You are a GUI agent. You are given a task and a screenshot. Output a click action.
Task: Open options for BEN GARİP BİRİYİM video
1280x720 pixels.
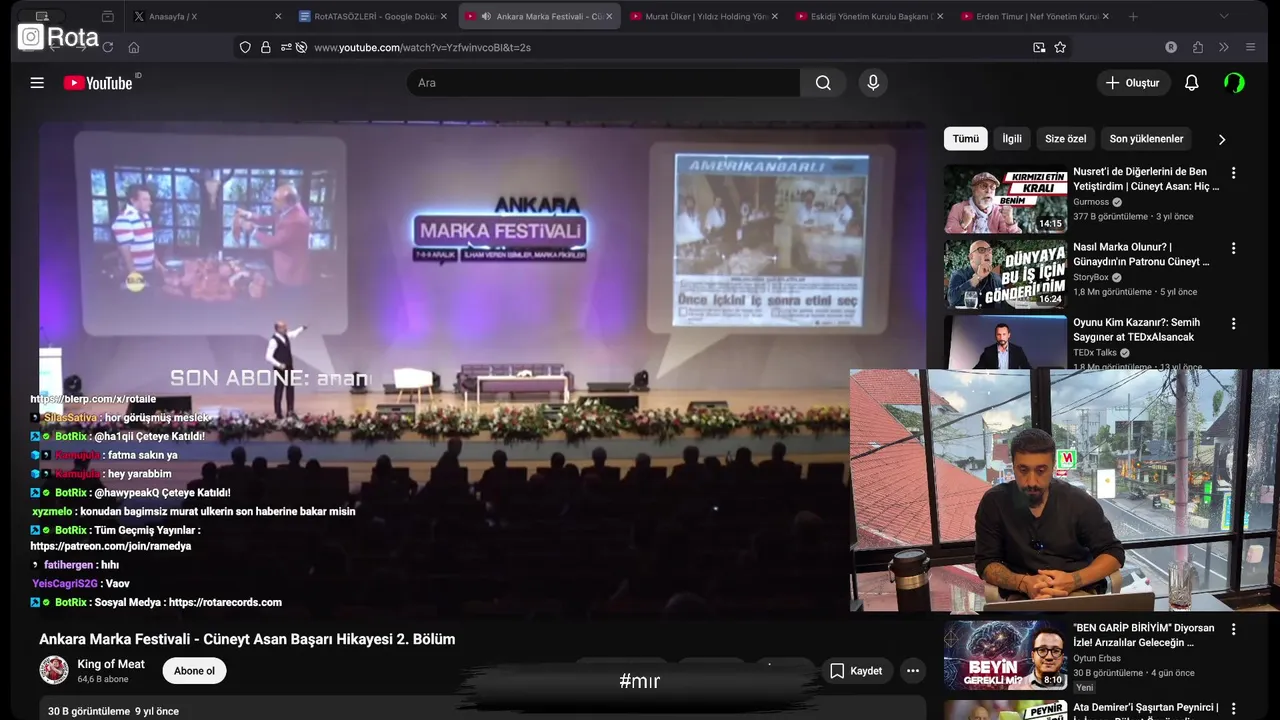pyautogui.click(x=1233, y=629)
